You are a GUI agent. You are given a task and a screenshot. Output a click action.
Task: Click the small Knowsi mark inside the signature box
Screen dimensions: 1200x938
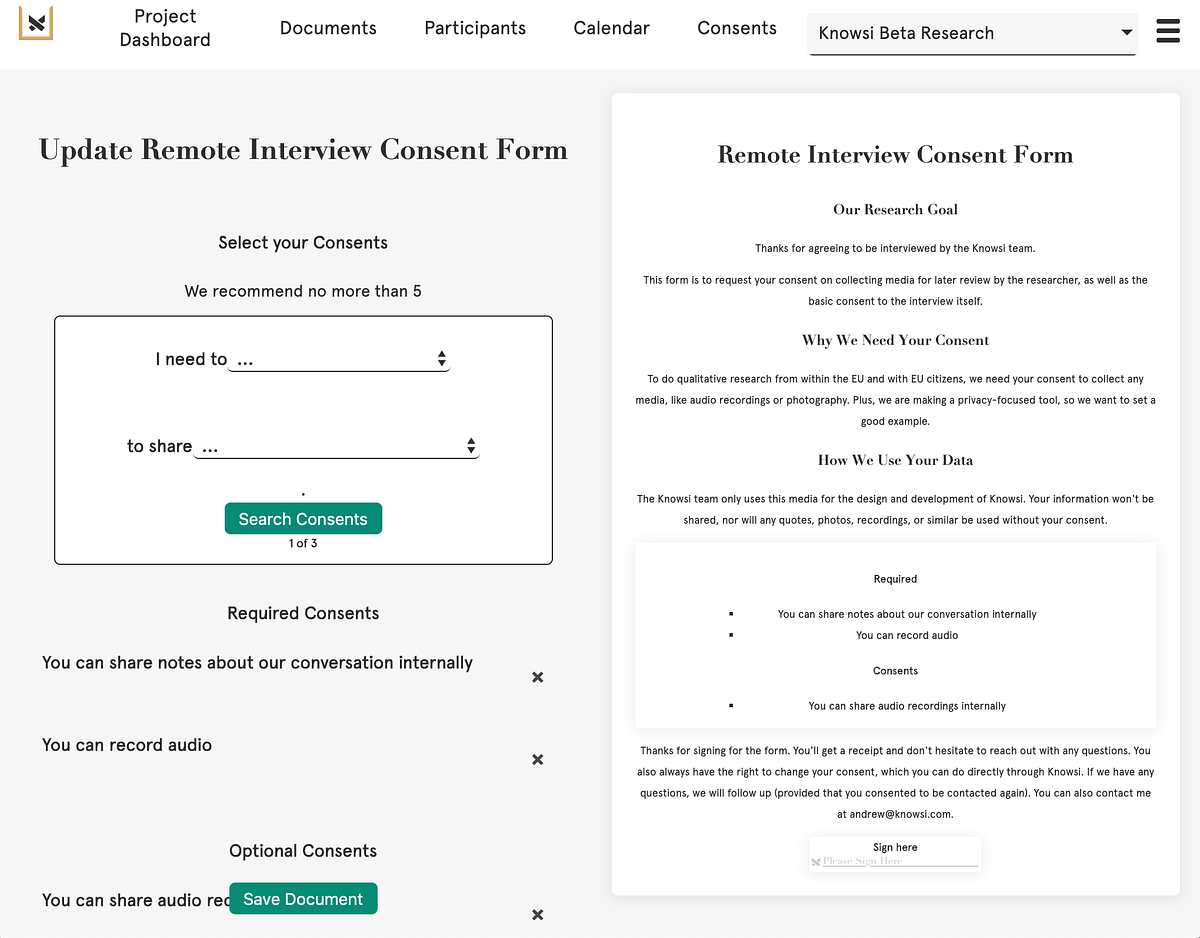click(816, 860)
